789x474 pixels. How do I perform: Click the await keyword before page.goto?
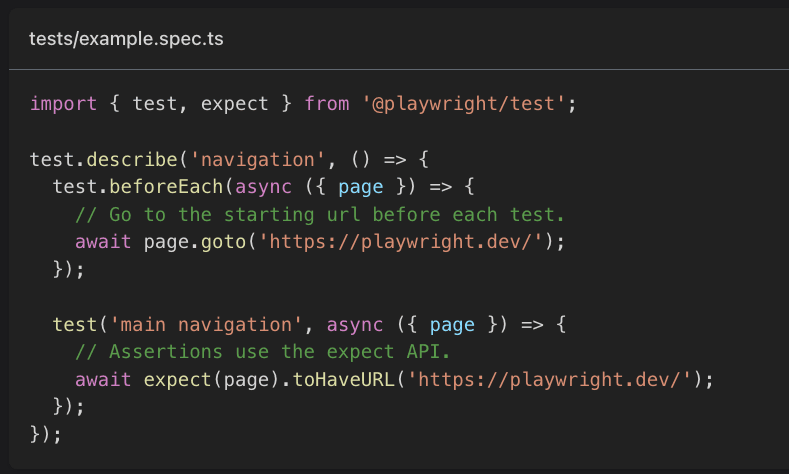(98, 242)
